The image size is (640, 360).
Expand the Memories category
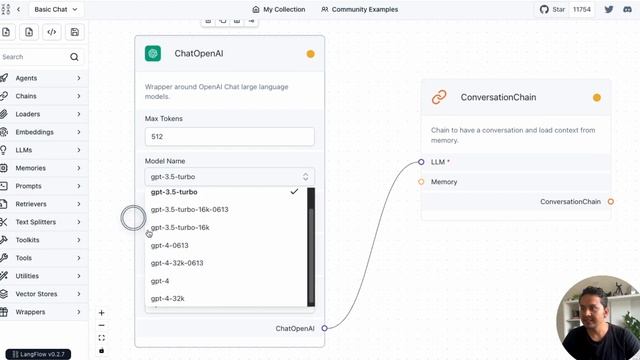(44, 168)
